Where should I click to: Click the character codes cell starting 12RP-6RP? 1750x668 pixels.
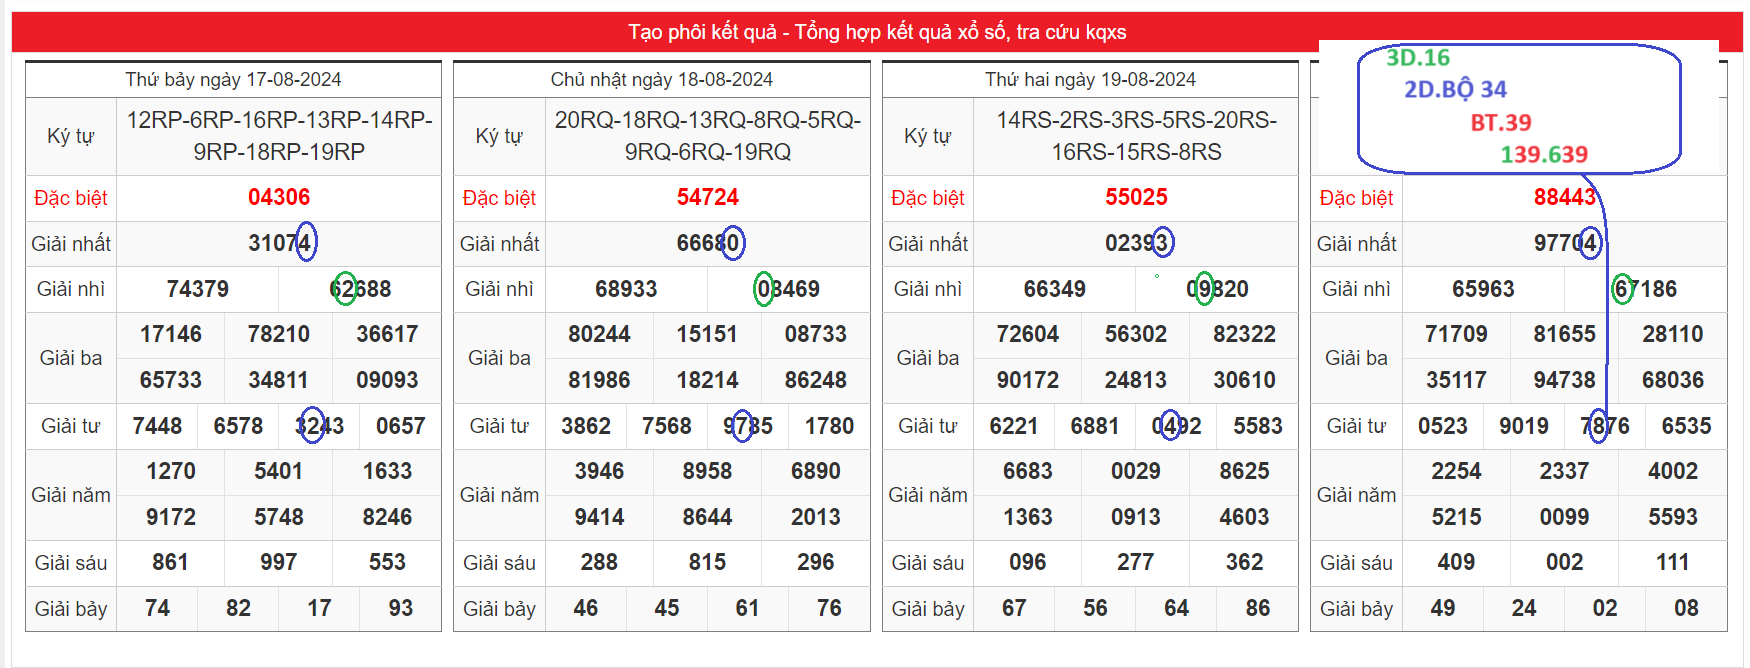pyautogui.click(x=279, y=136)
